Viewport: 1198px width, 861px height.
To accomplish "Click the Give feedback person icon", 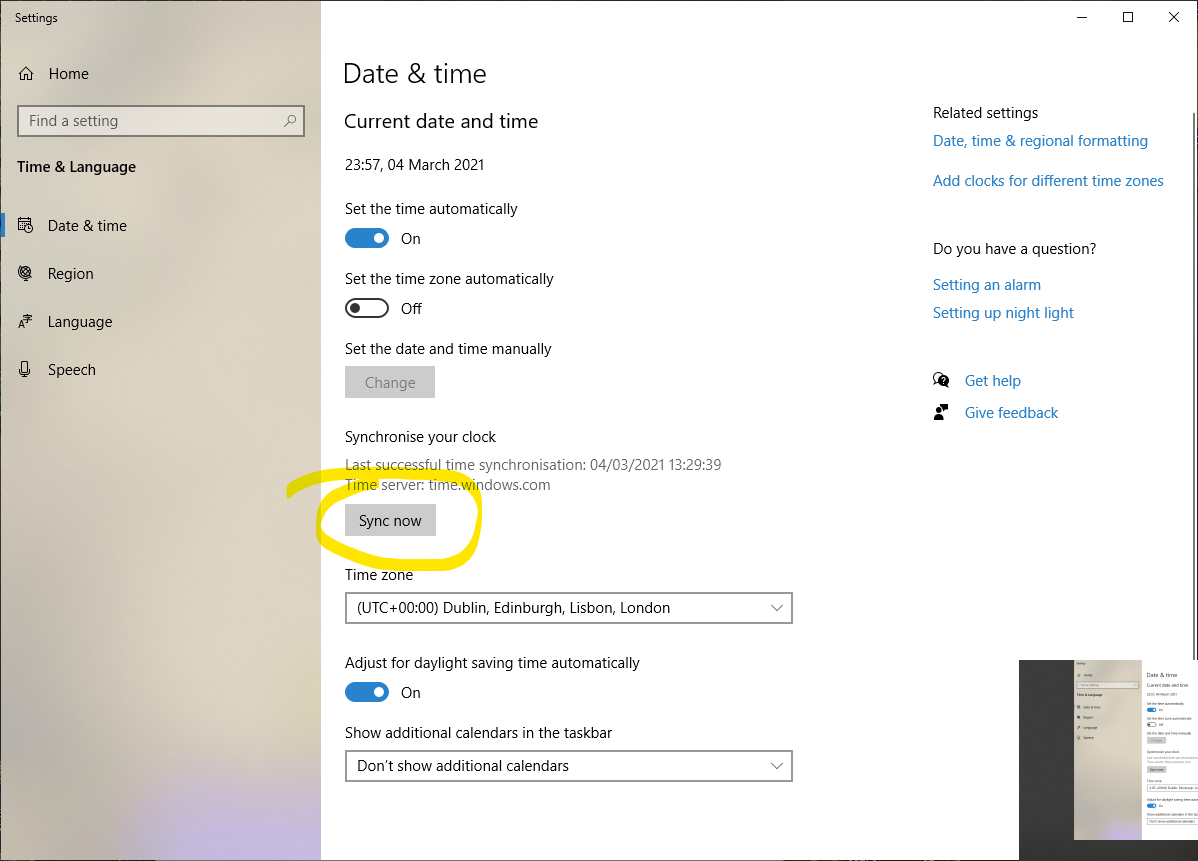I will [x=941, y=412].
